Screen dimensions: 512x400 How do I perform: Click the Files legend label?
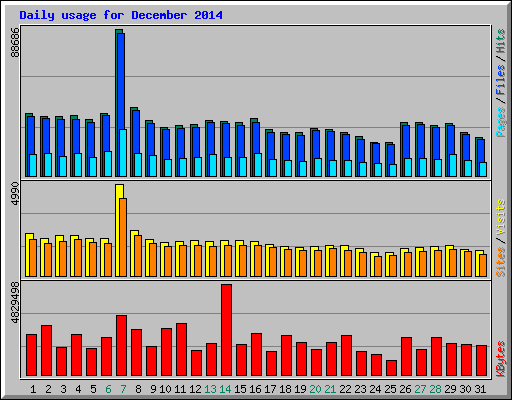(x=501, y=80)
